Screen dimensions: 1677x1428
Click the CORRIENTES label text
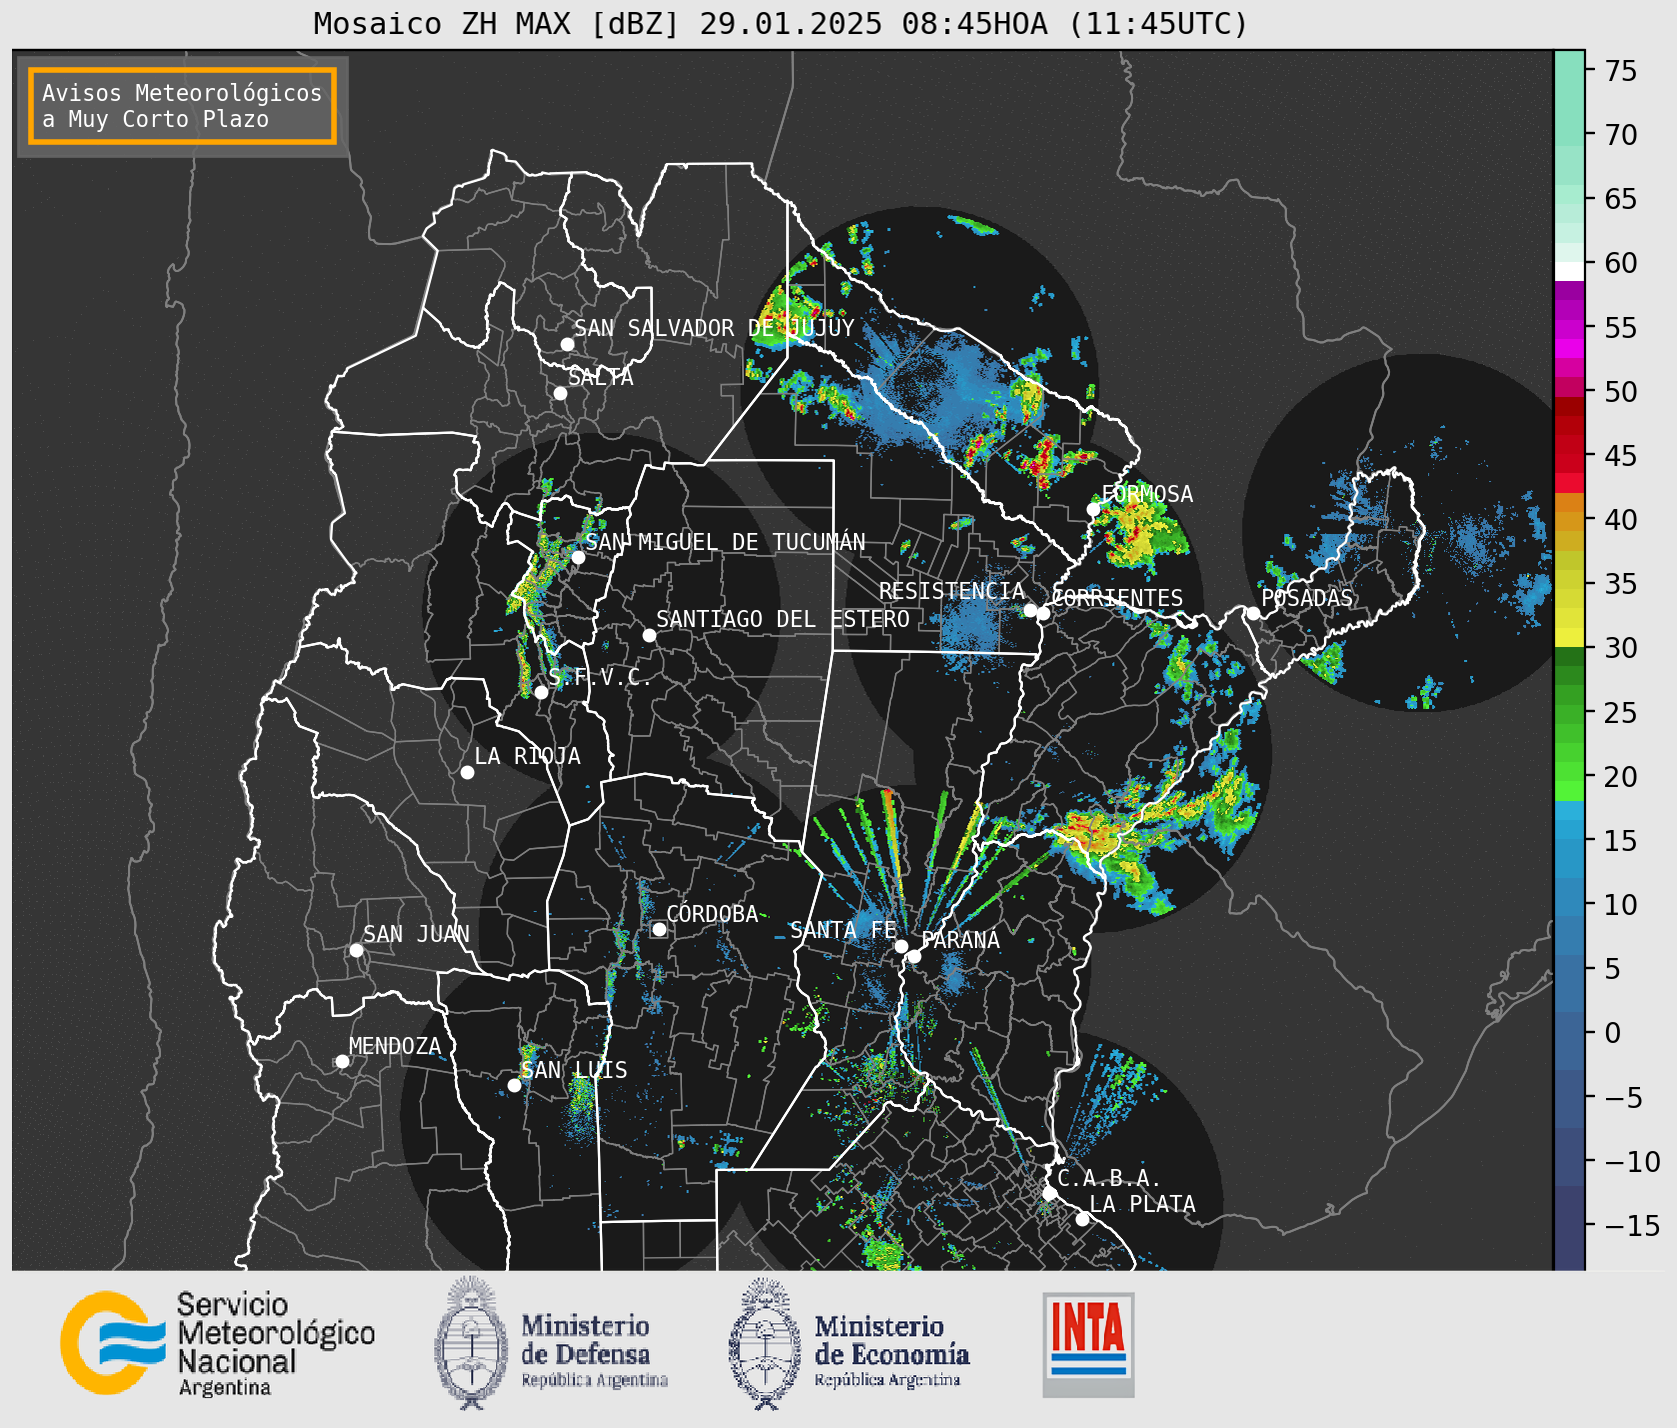[x=1117, y=598]
